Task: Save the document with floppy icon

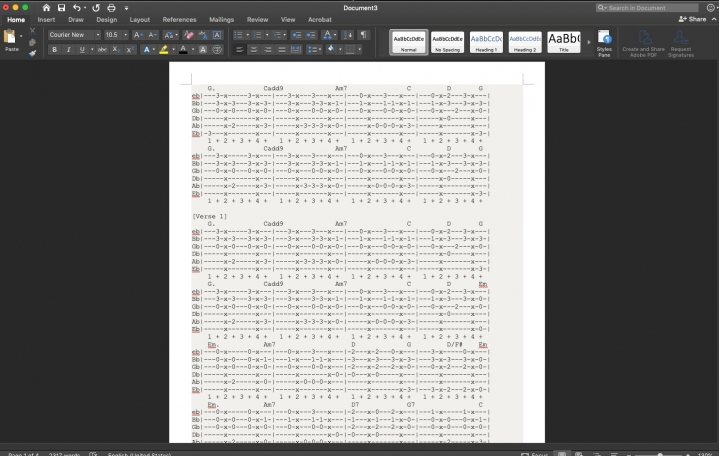Action: [x=61, y=8]
